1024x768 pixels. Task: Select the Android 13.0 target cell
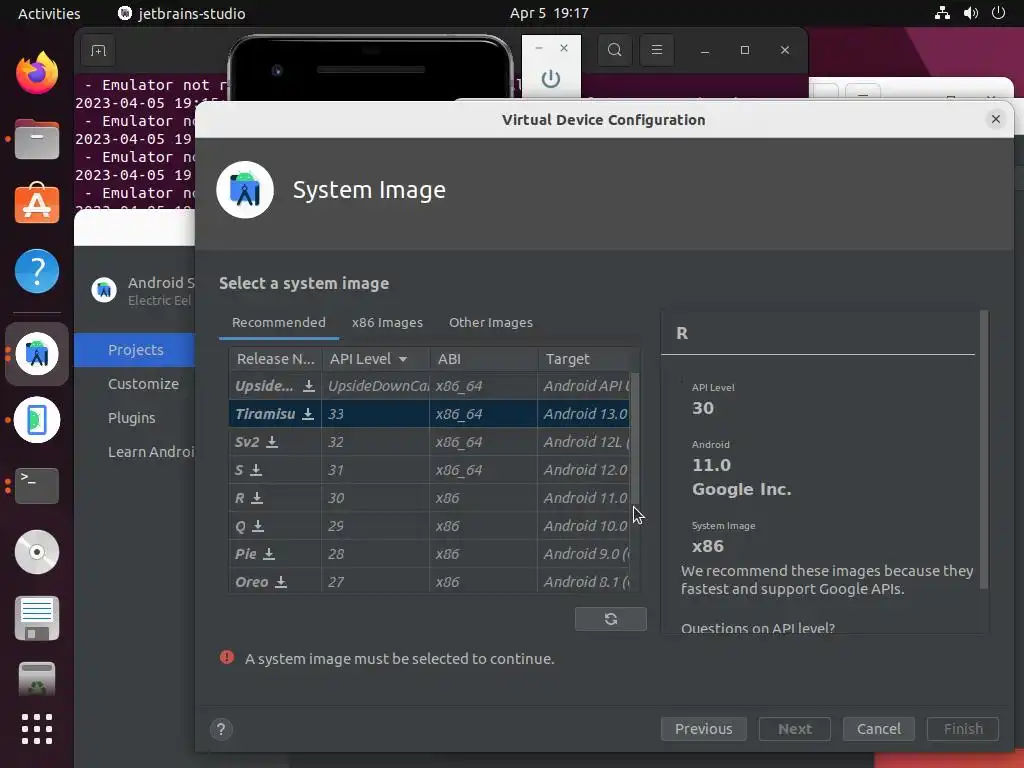click(x=584, y=414)
